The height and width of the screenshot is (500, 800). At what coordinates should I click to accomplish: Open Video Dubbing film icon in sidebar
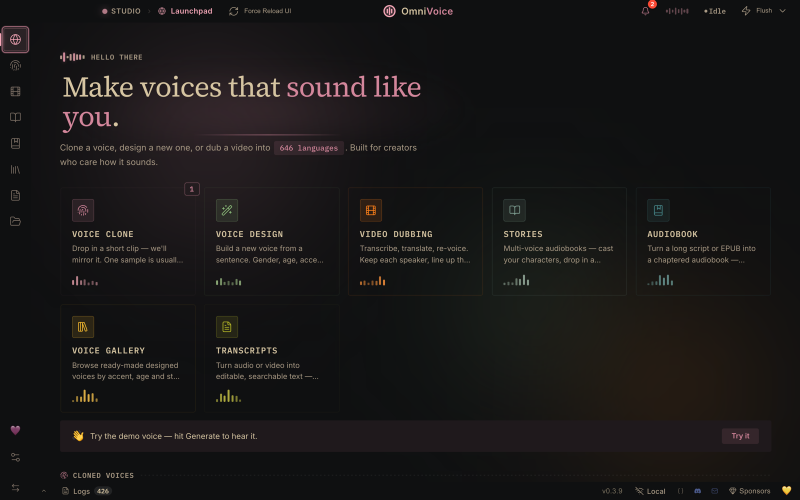click(15, 91)
